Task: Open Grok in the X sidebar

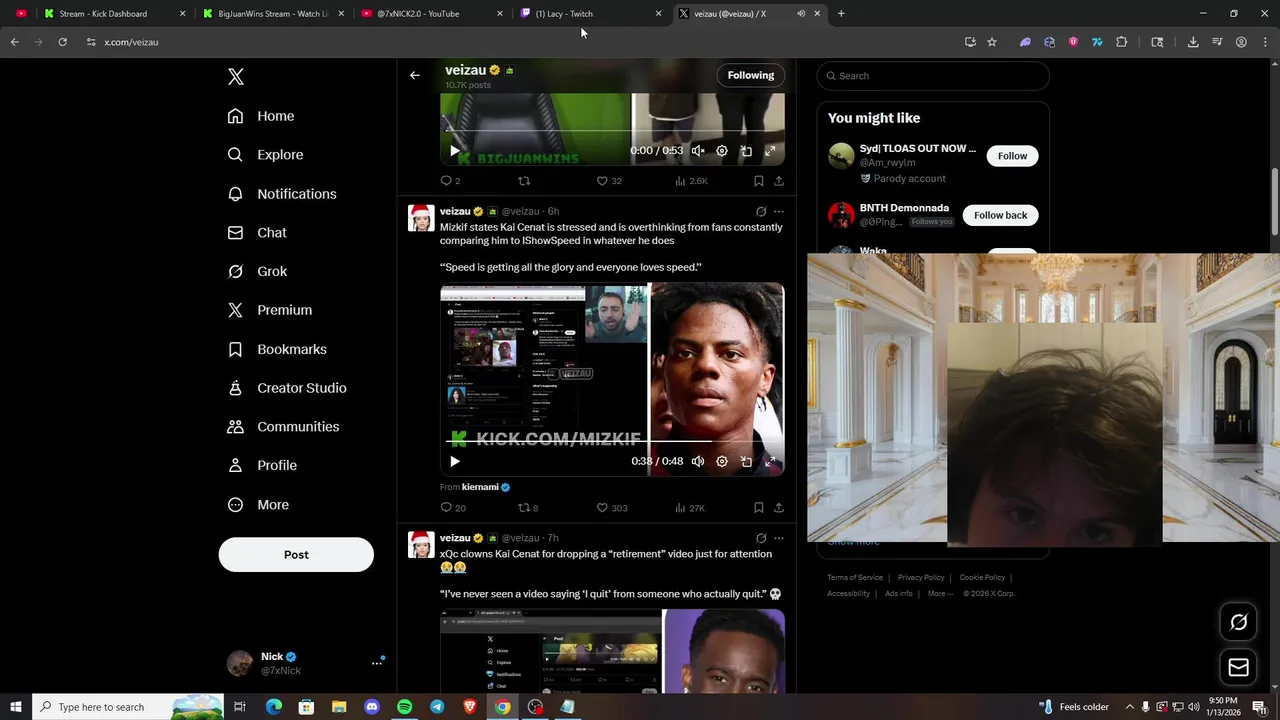Action: coord(257,271)
